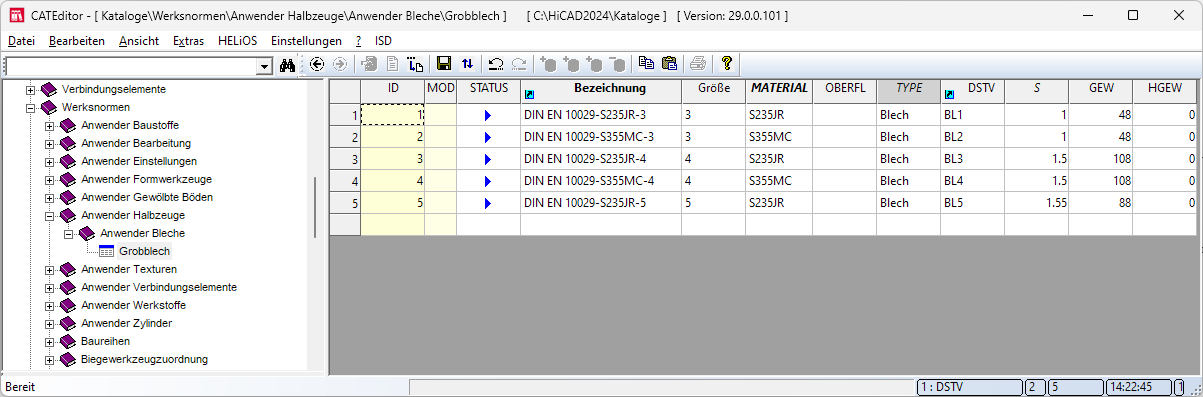
Task: Click cell DIN EN 10029-S355MC-4
Action: click(x=600, y=181)
